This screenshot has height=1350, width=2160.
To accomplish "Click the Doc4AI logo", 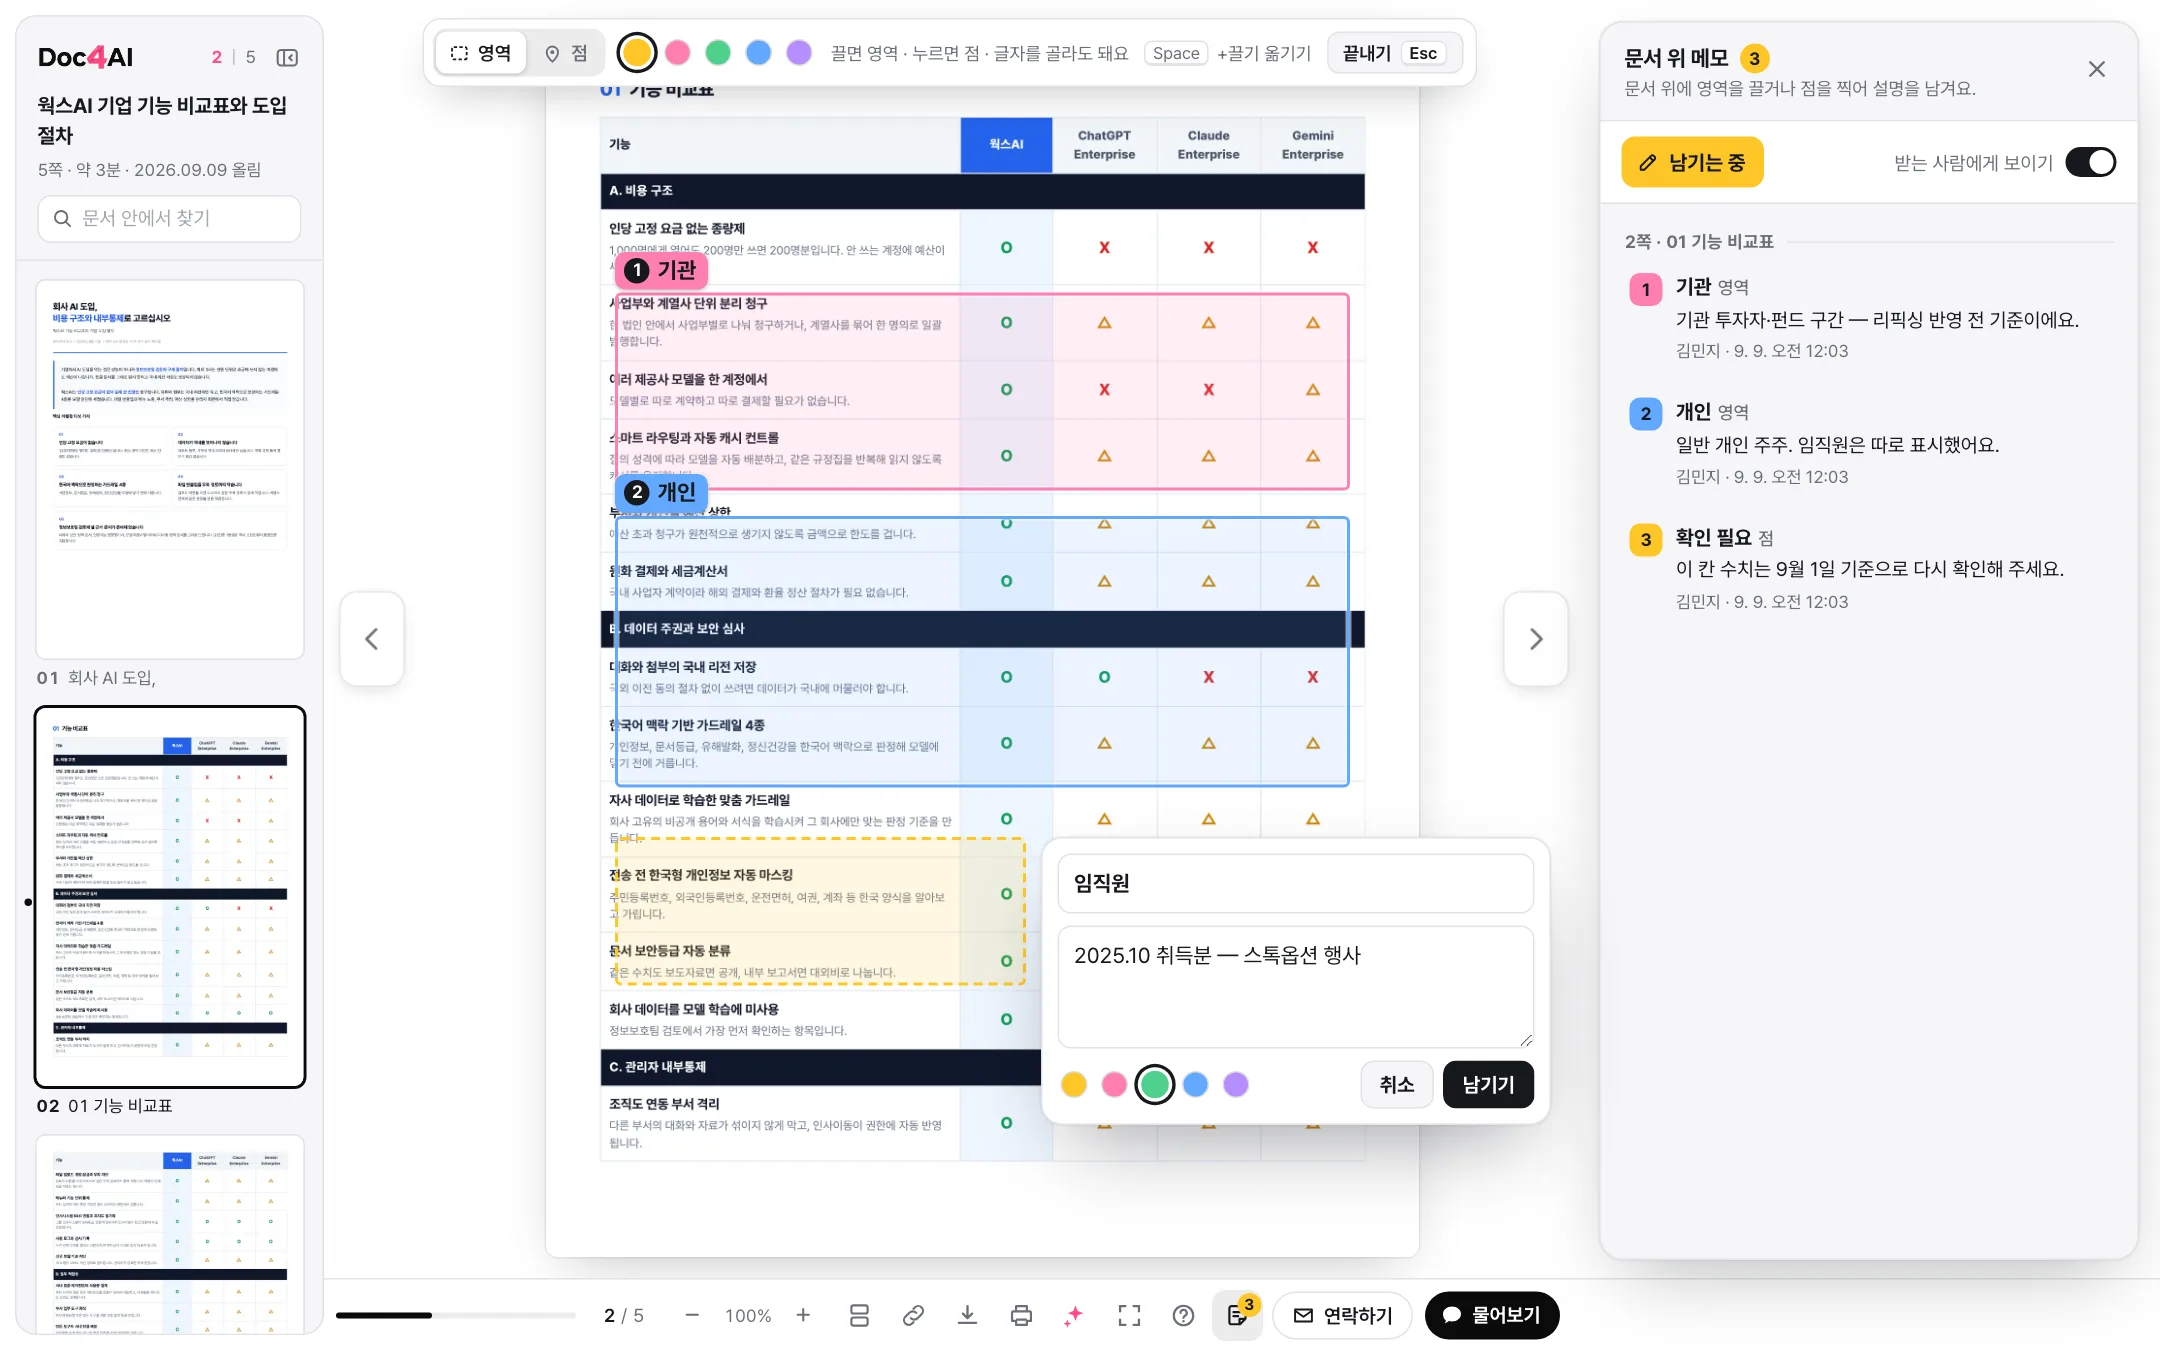I will pos(85,57).
